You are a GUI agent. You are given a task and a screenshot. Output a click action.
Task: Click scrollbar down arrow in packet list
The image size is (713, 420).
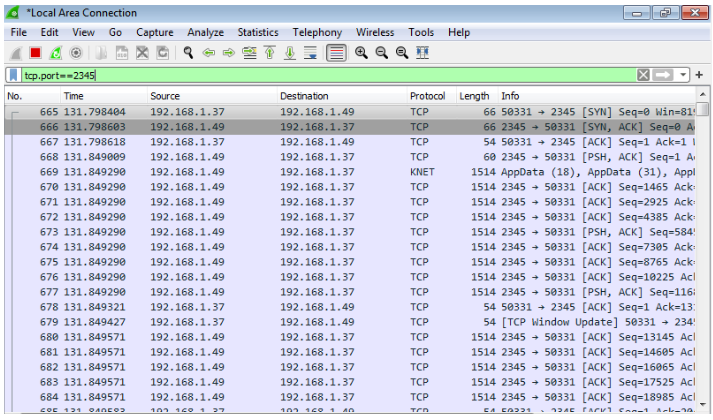click(703, 404)
